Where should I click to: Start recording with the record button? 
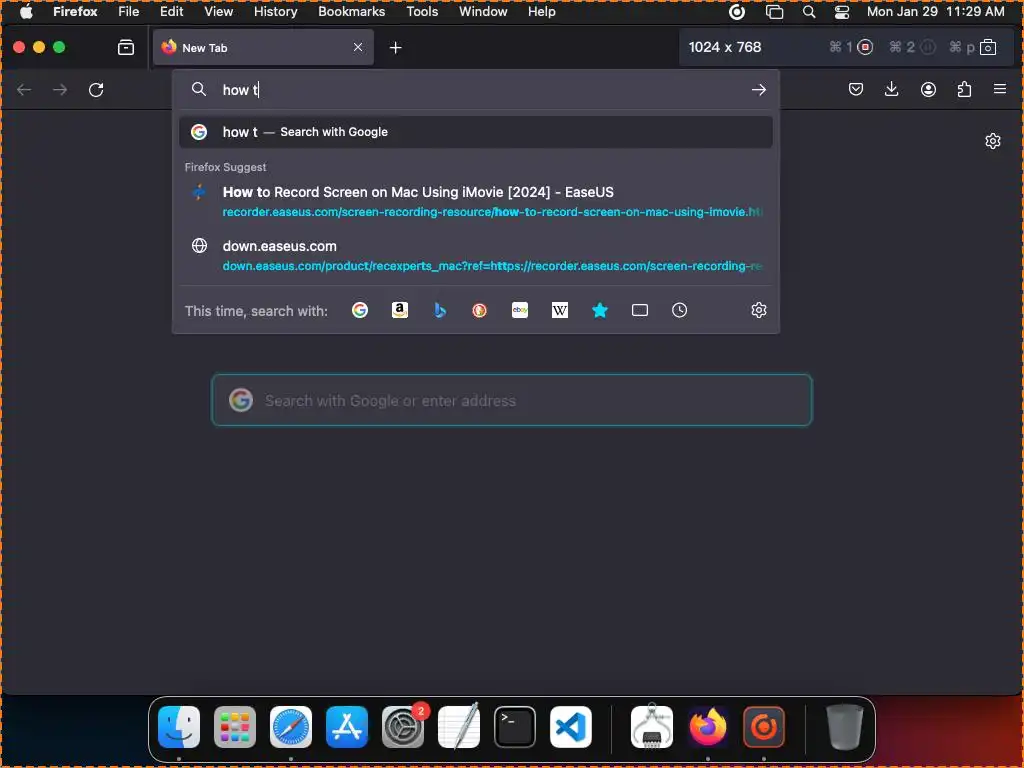[865, 47]
